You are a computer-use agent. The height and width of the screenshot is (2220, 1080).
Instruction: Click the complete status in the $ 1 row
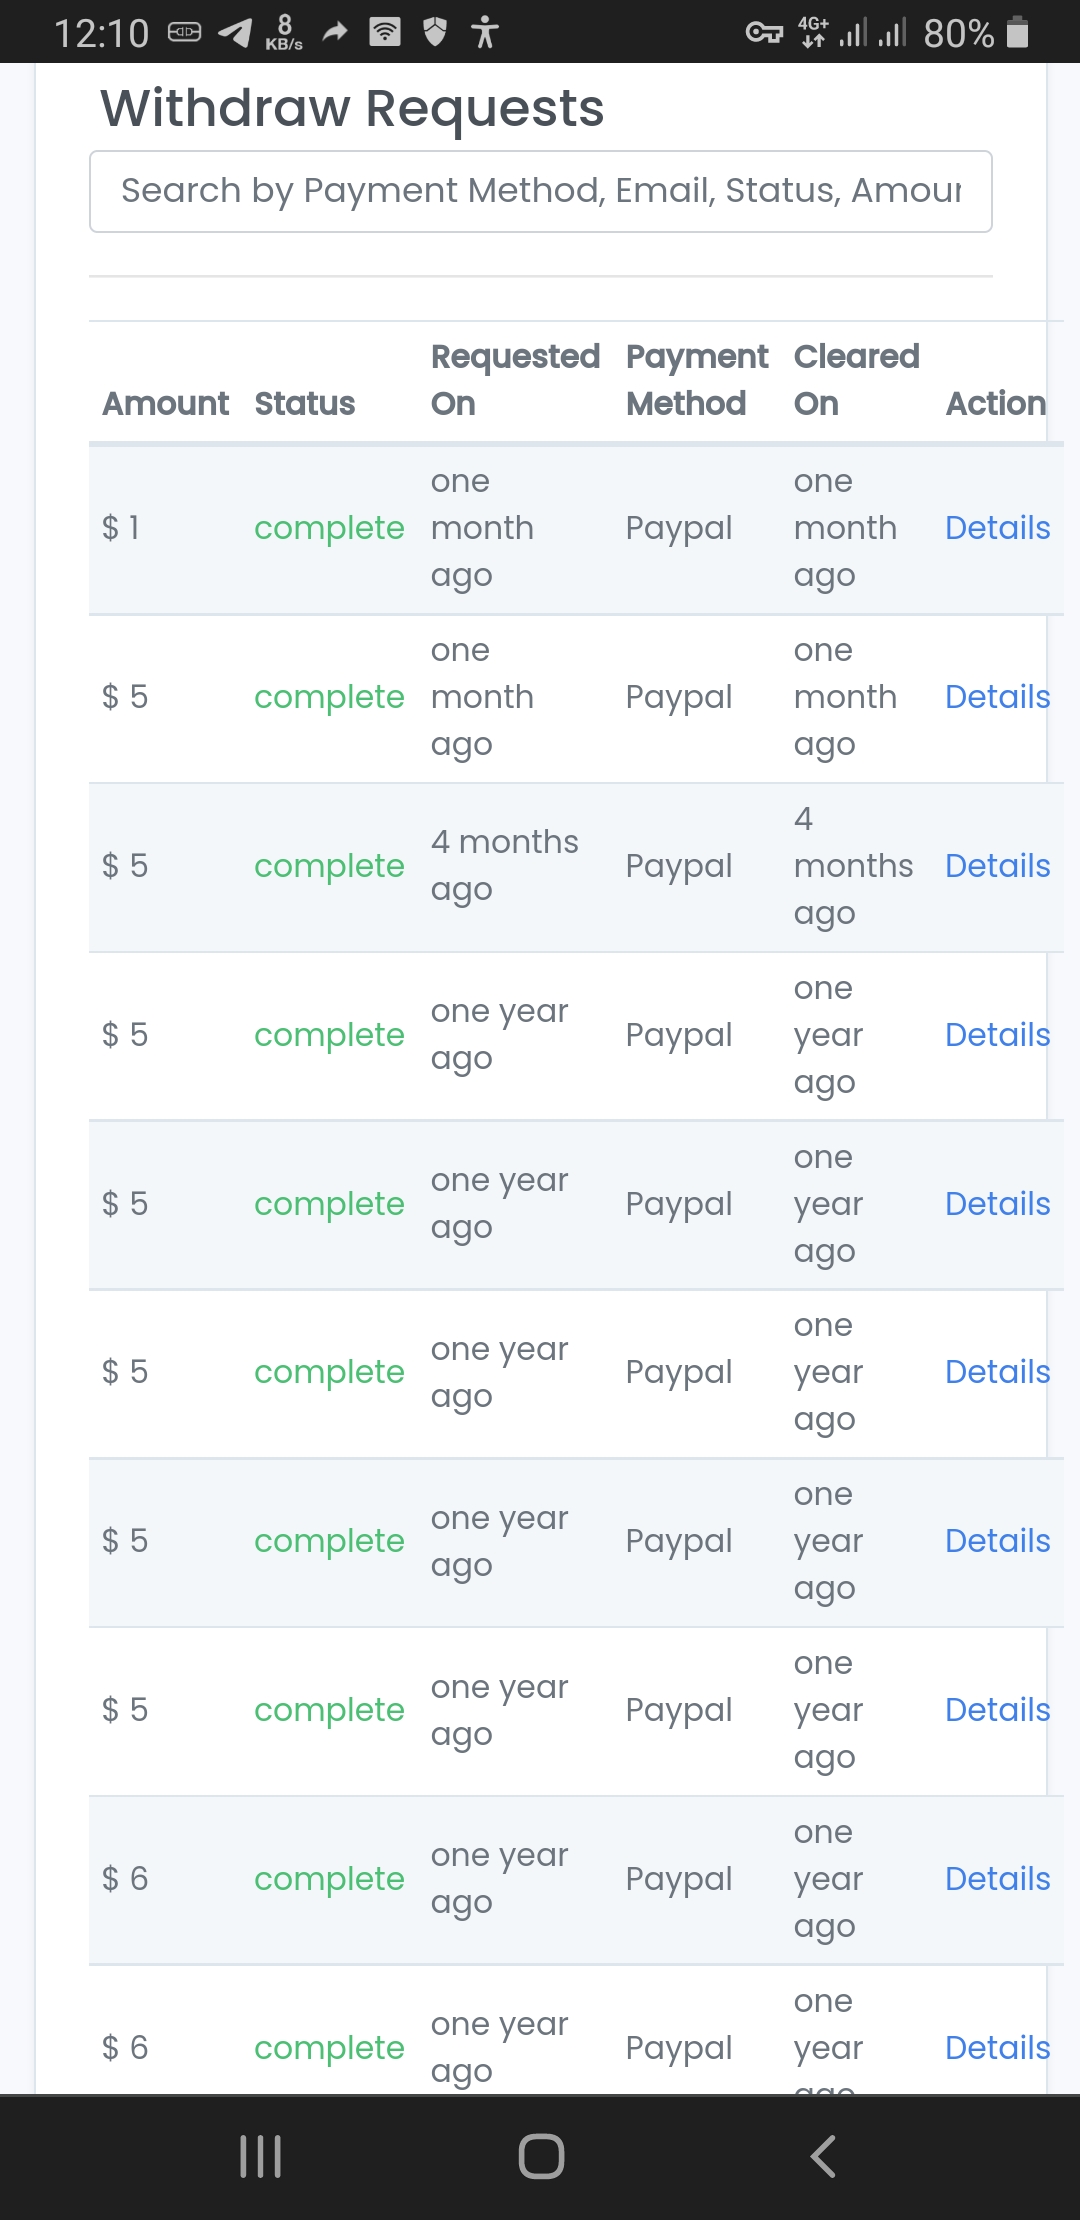[x=329, y=529]
